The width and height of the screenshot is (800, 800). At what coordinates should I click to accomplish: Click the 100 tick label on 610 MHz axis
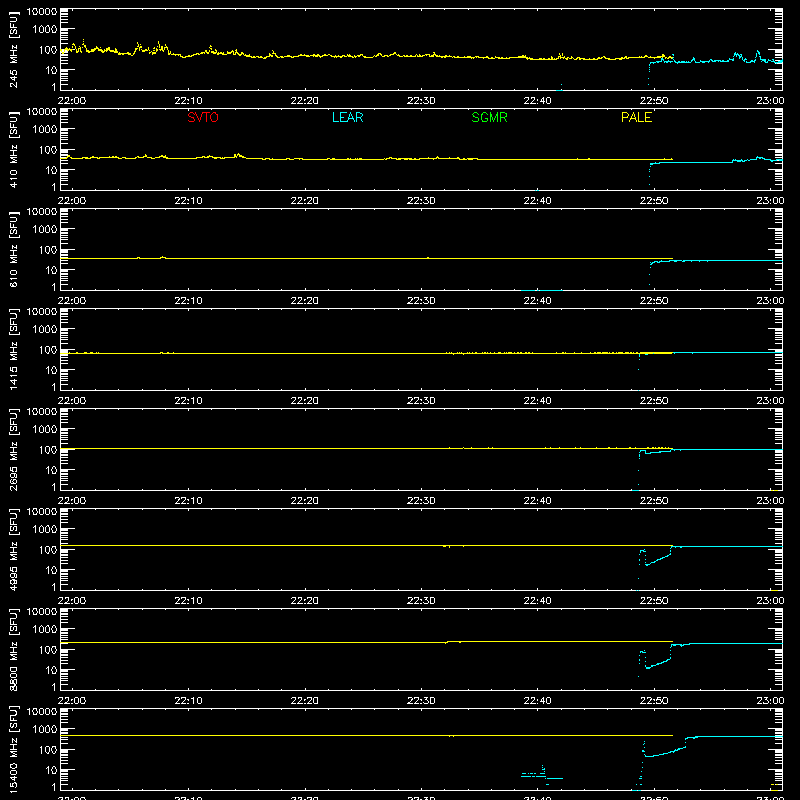pyautogui.click(x=48, y=250)
